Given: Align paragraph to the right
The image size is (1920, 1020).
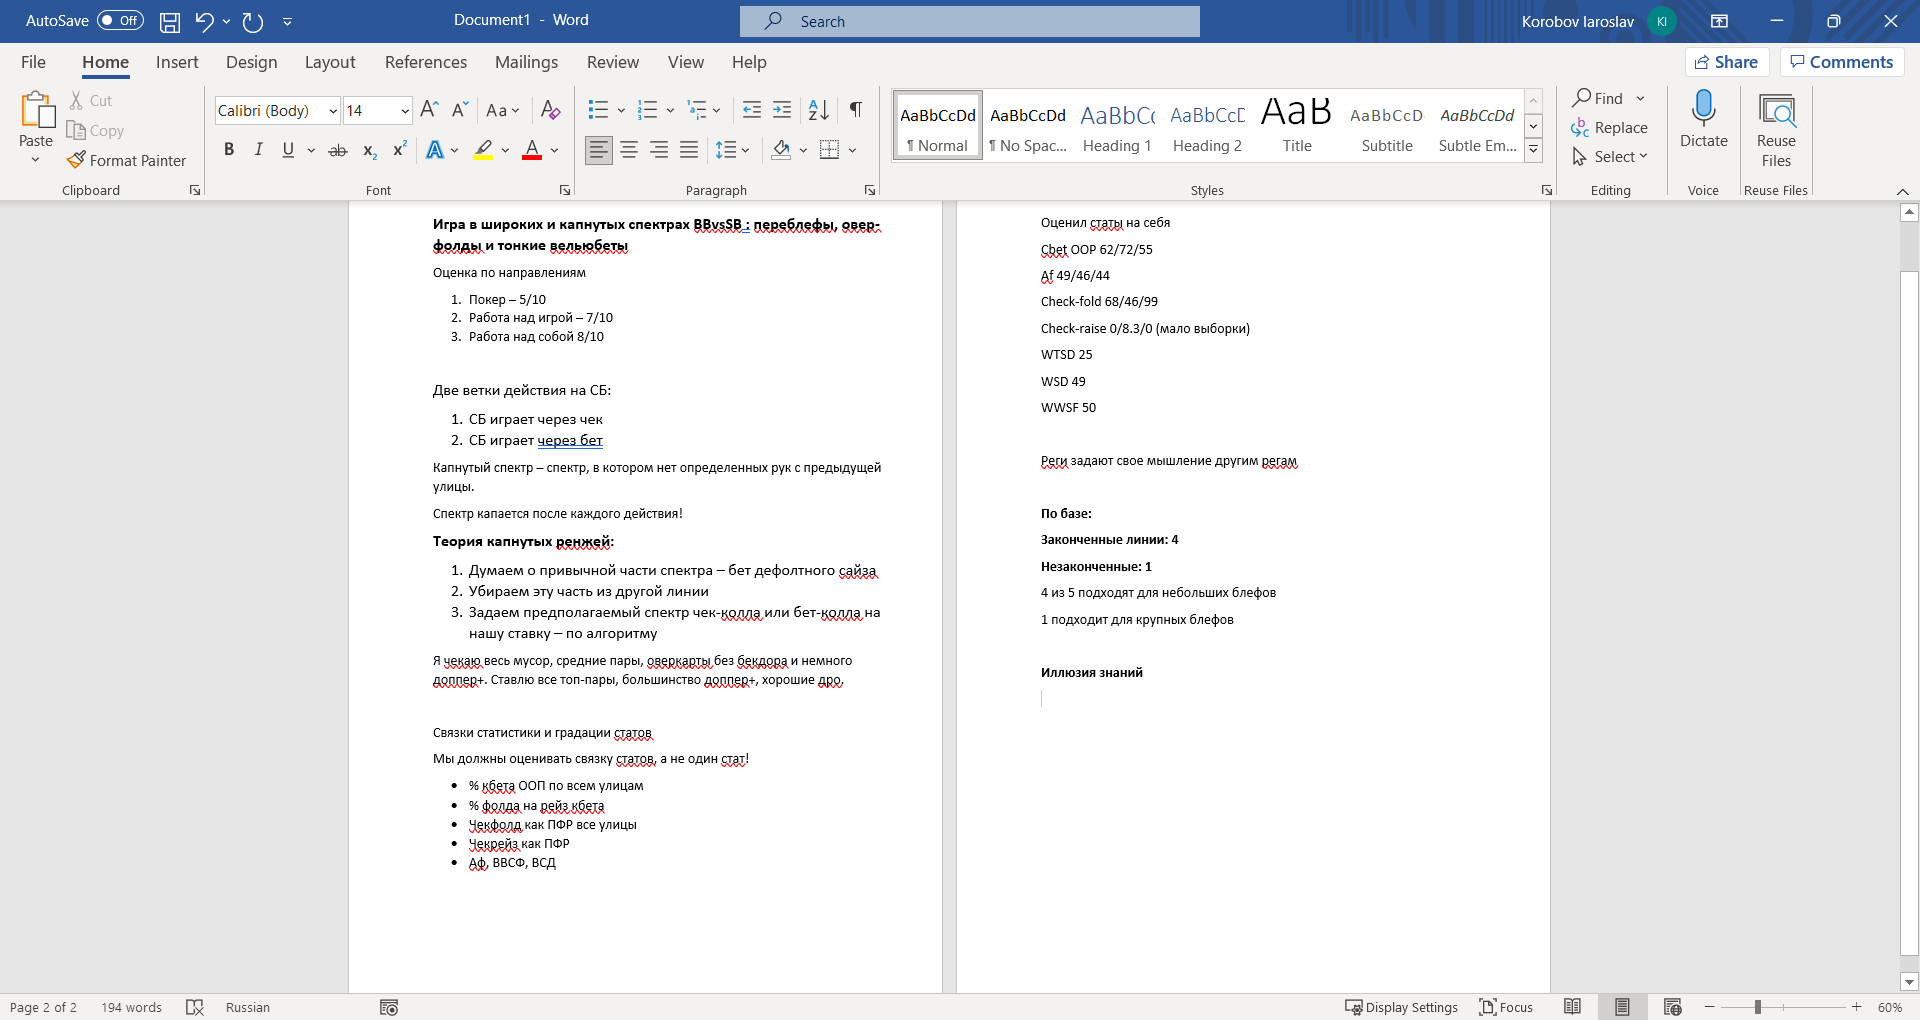Looking at the screenshot, I should (659, 150).
